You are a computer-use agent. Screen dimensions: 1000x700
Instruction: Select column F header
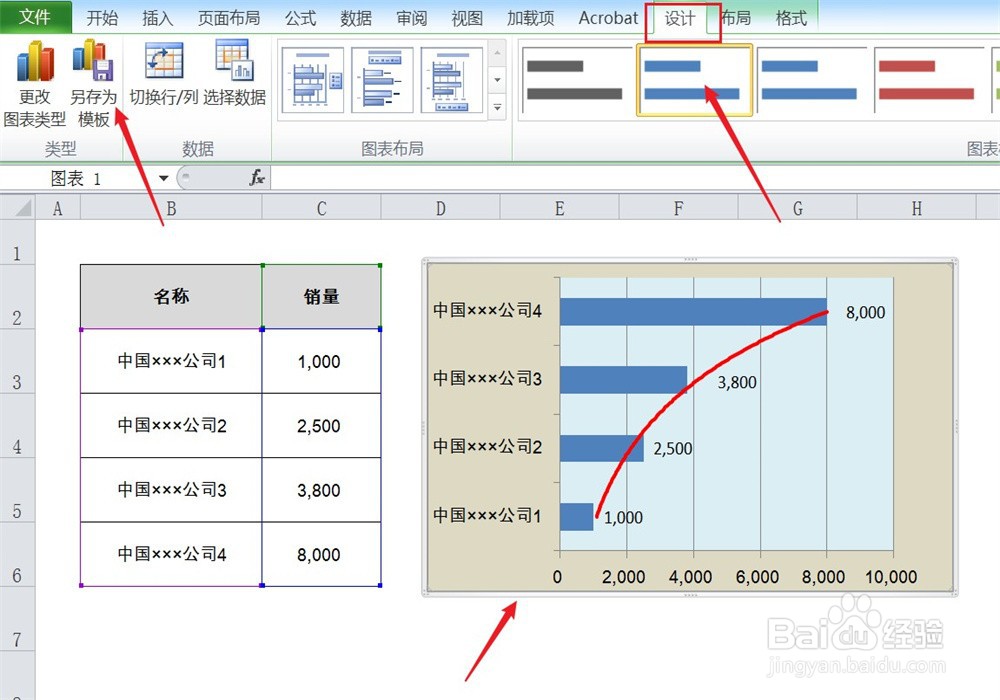tap(679, 208)
